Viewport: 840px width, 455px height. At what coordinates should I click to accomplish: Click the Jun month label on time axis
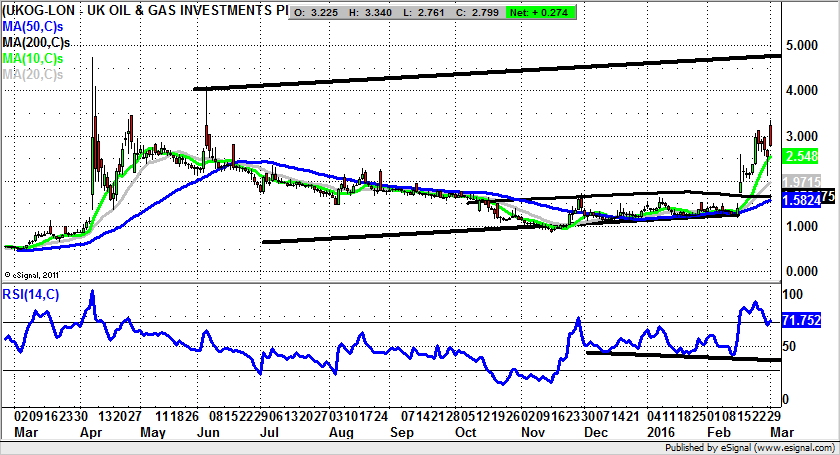point(207,434)
